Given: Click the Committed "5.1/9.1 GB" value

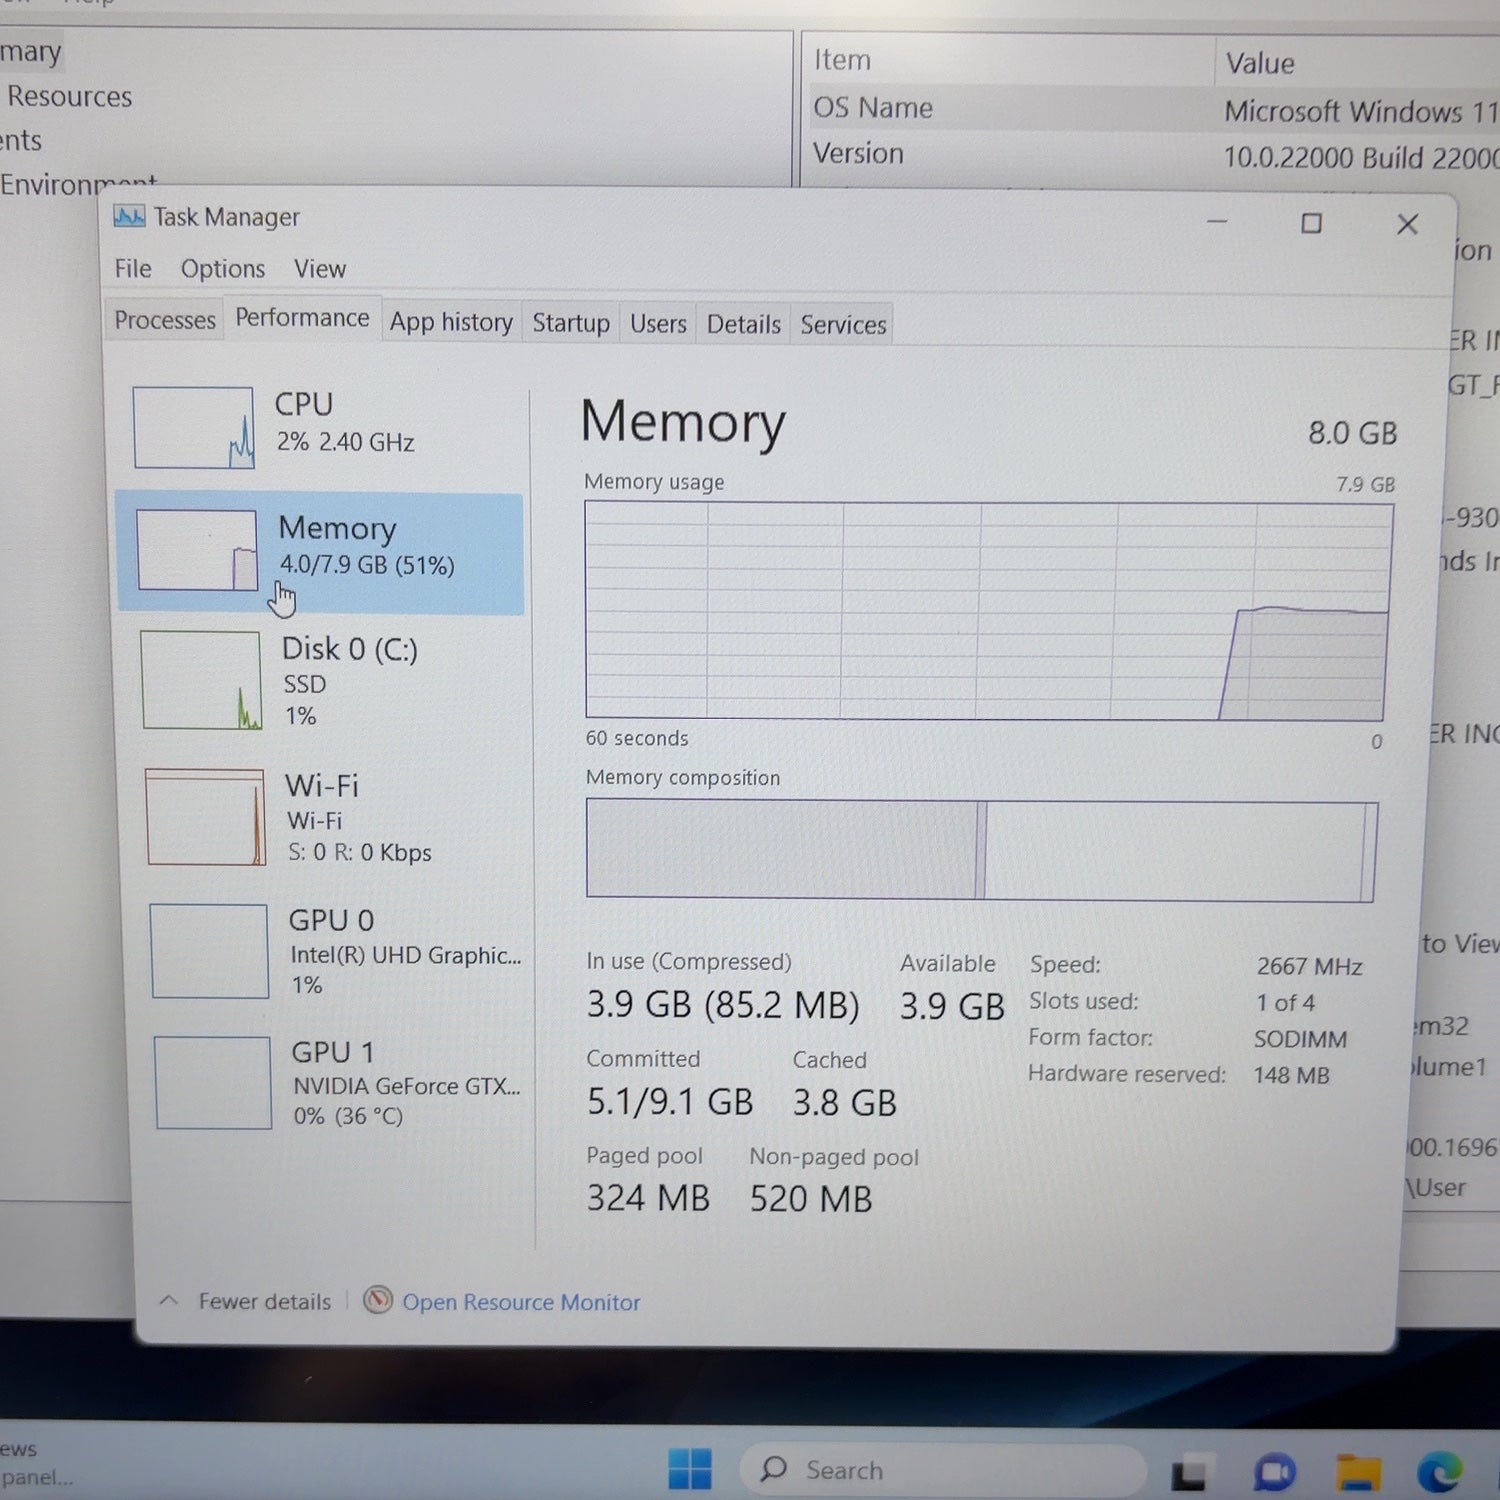Looking at the screenshot, I should (670, 1102).
